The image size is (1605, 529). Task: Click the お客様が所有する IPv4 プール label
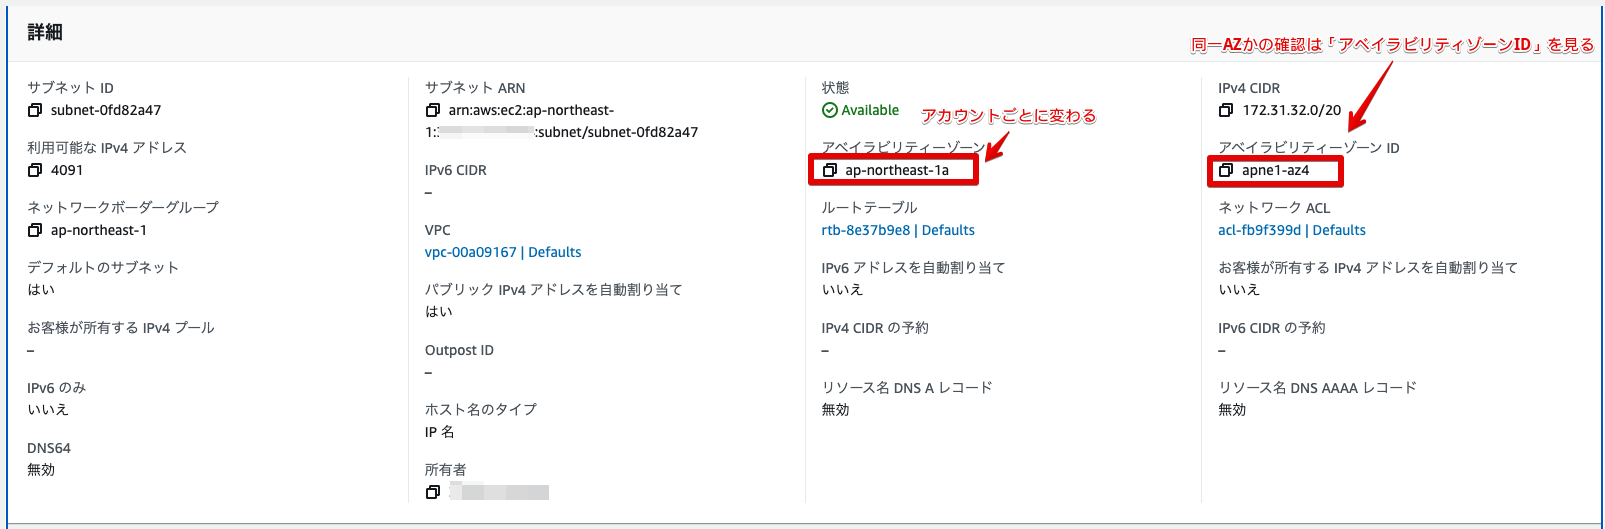point(121,328)
